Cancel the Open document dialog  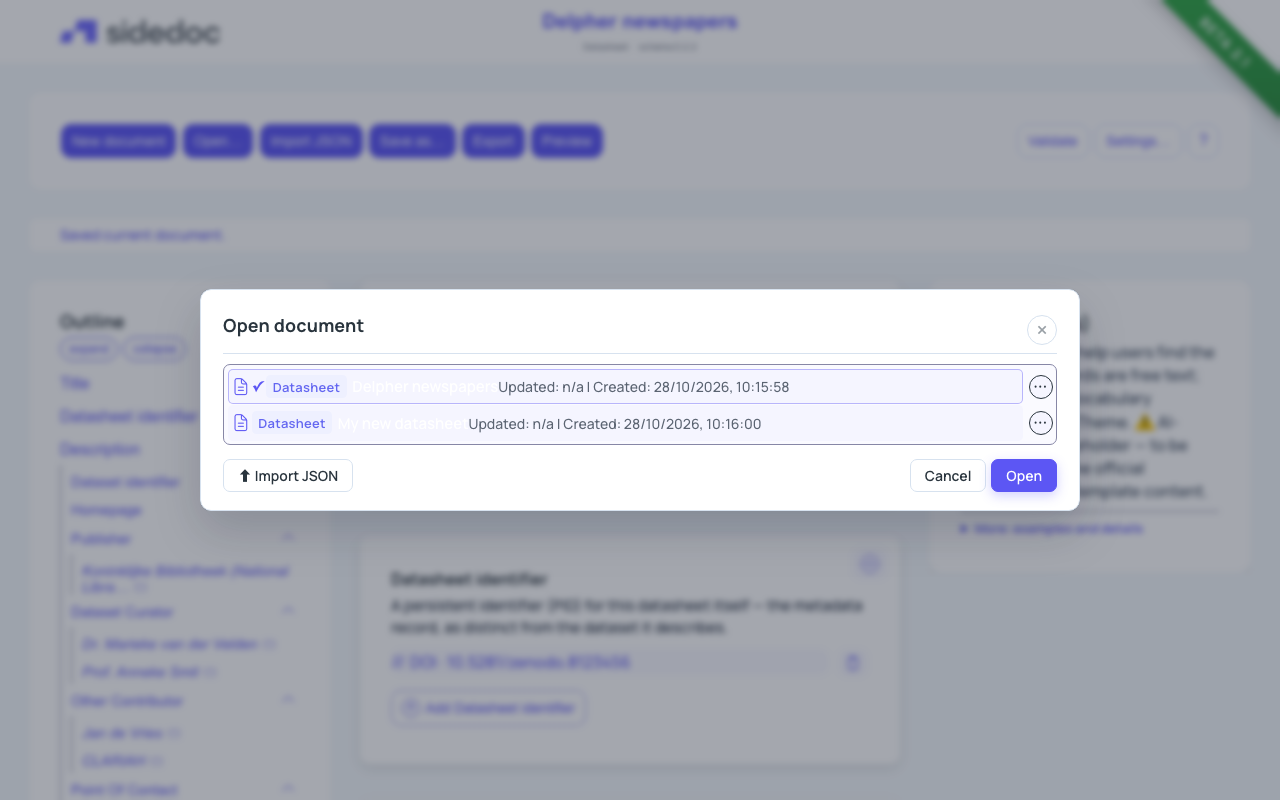(x=948, y=476)
